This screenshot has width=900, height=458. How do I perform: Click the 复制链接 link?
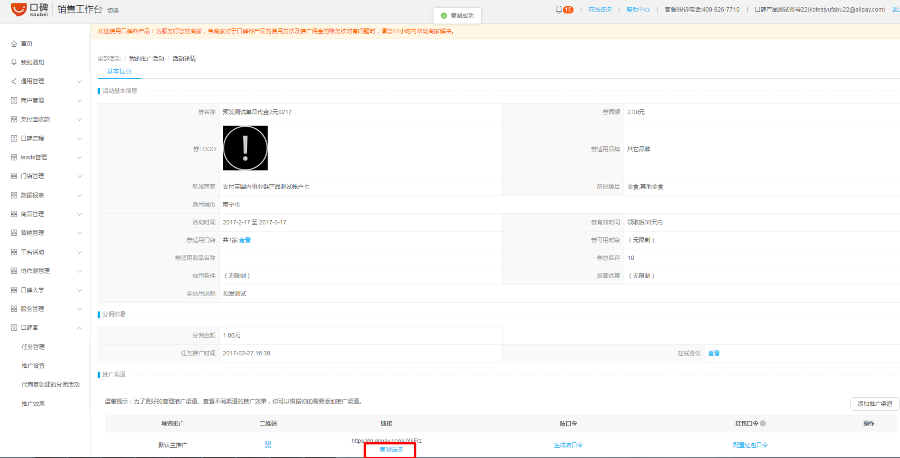point(391,449)
